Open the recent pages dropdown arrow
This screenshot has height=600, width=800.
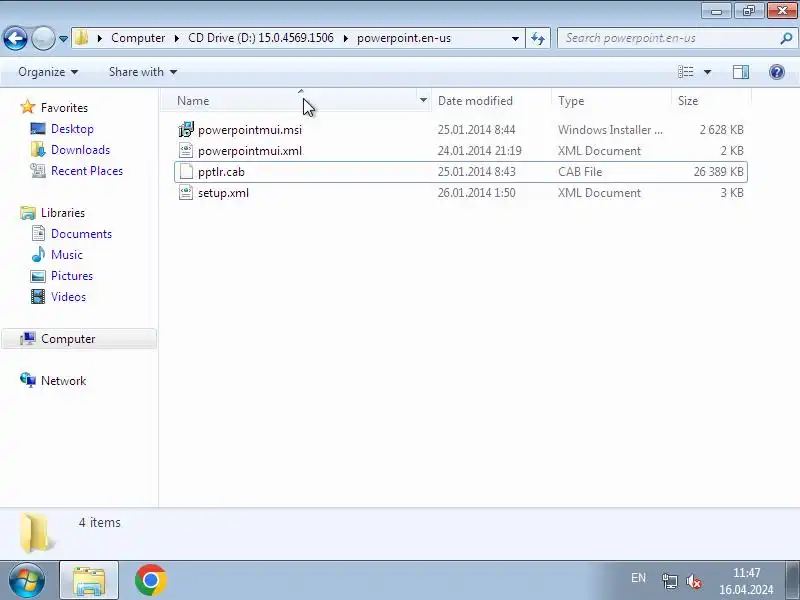(63, 39)
